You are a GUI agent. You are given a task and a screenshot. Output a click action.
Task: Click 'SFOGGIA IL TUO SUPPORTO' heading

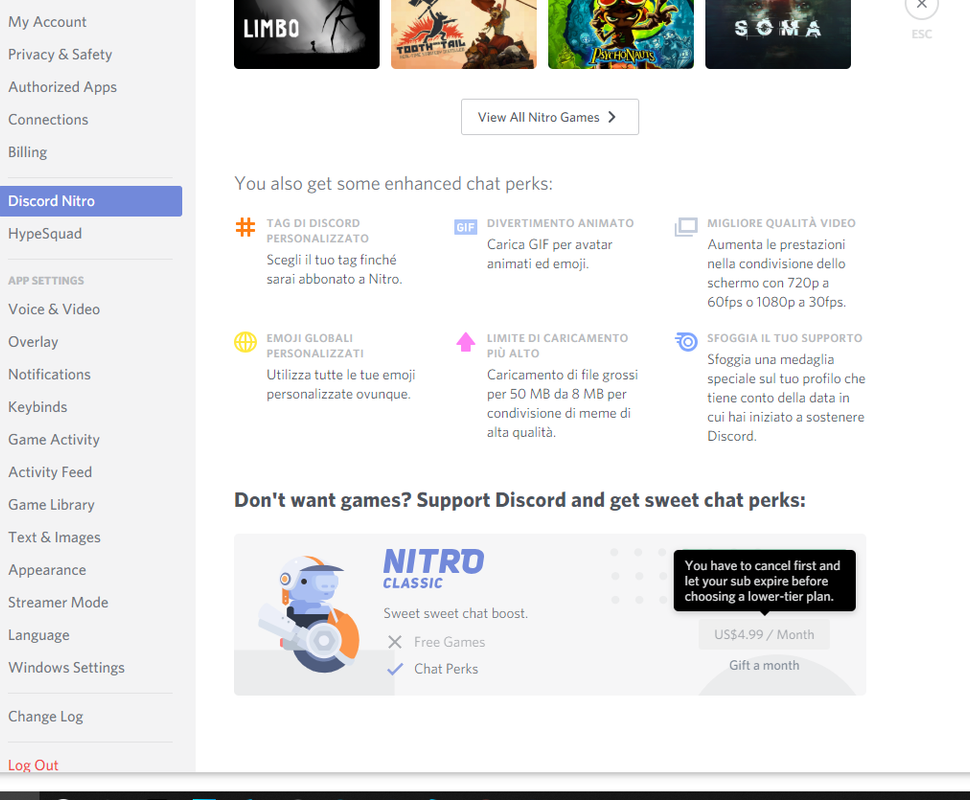pyautogui.click(x=784, y=338)
